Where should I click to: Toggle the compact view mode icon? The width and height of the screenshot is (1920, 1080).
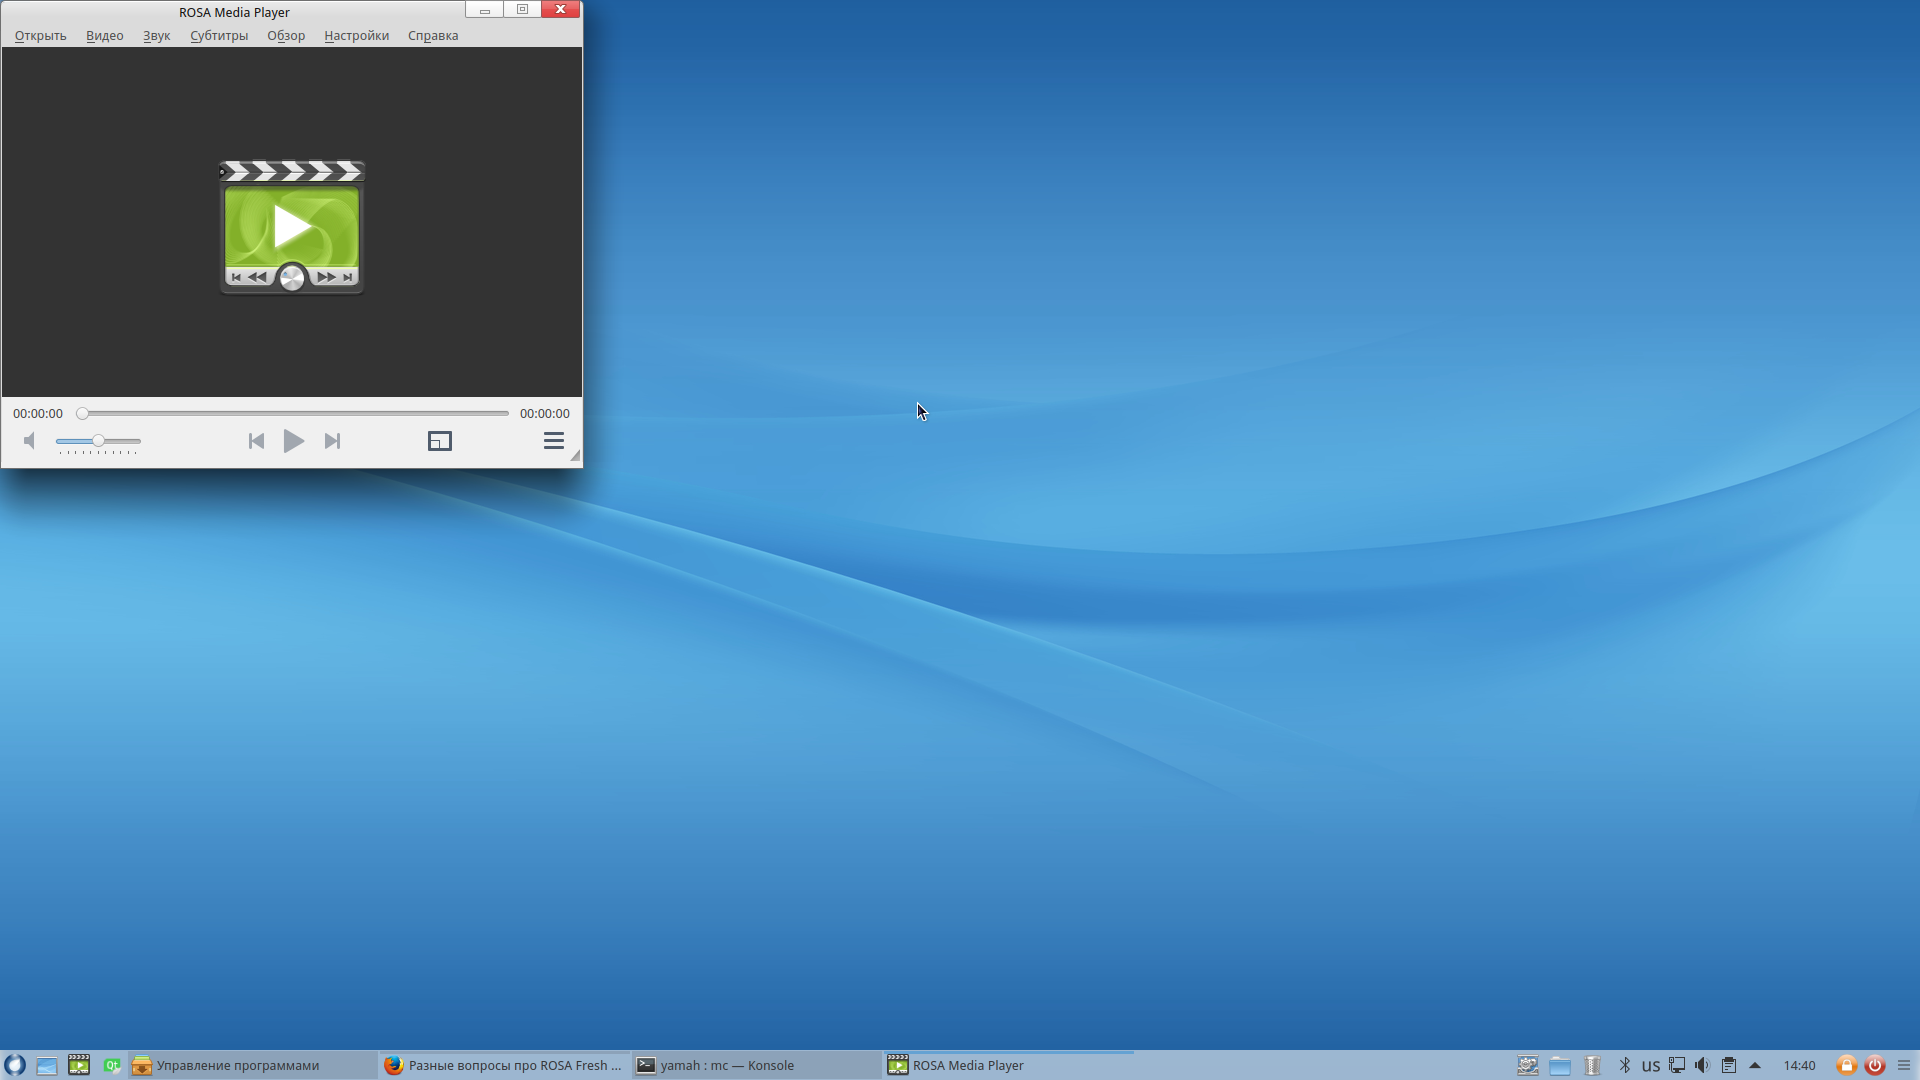(x=440, y=441)
